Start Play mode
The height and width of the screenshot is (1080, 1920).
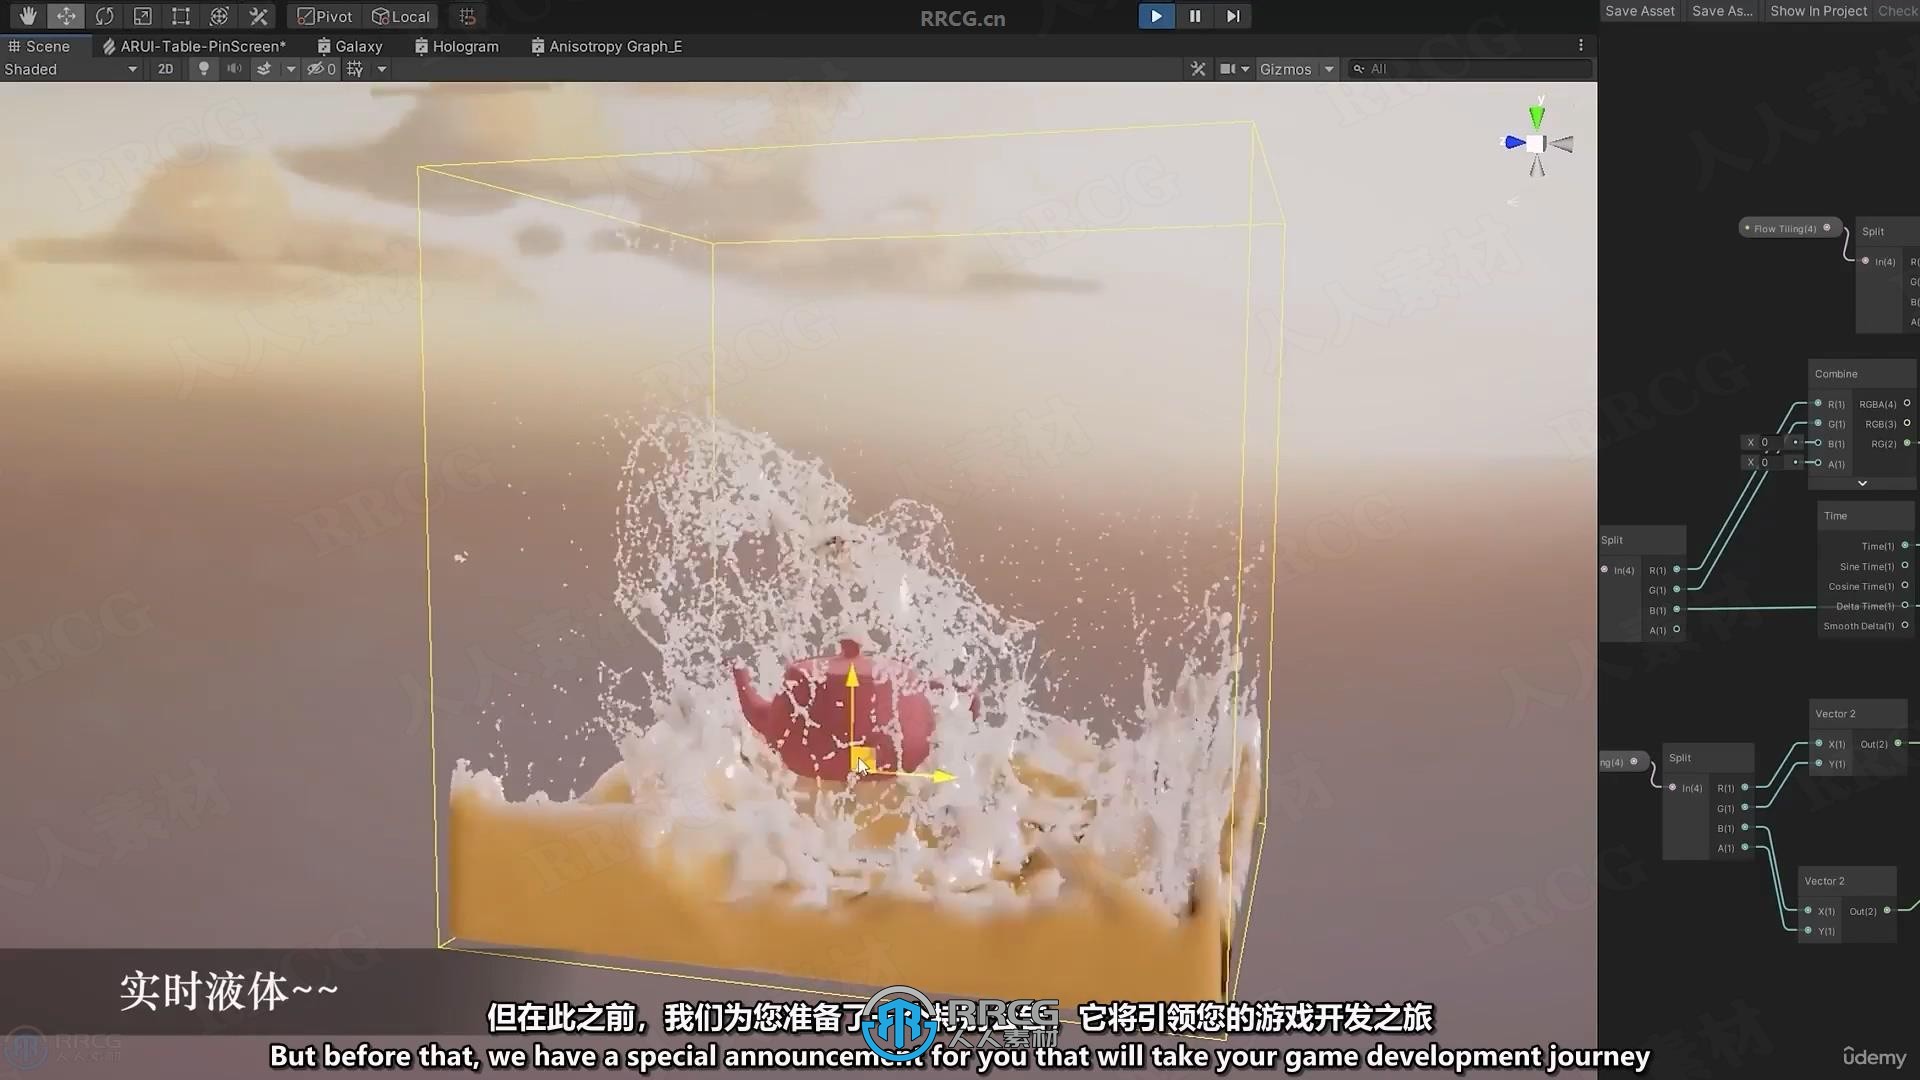(x=1156, y=16)
